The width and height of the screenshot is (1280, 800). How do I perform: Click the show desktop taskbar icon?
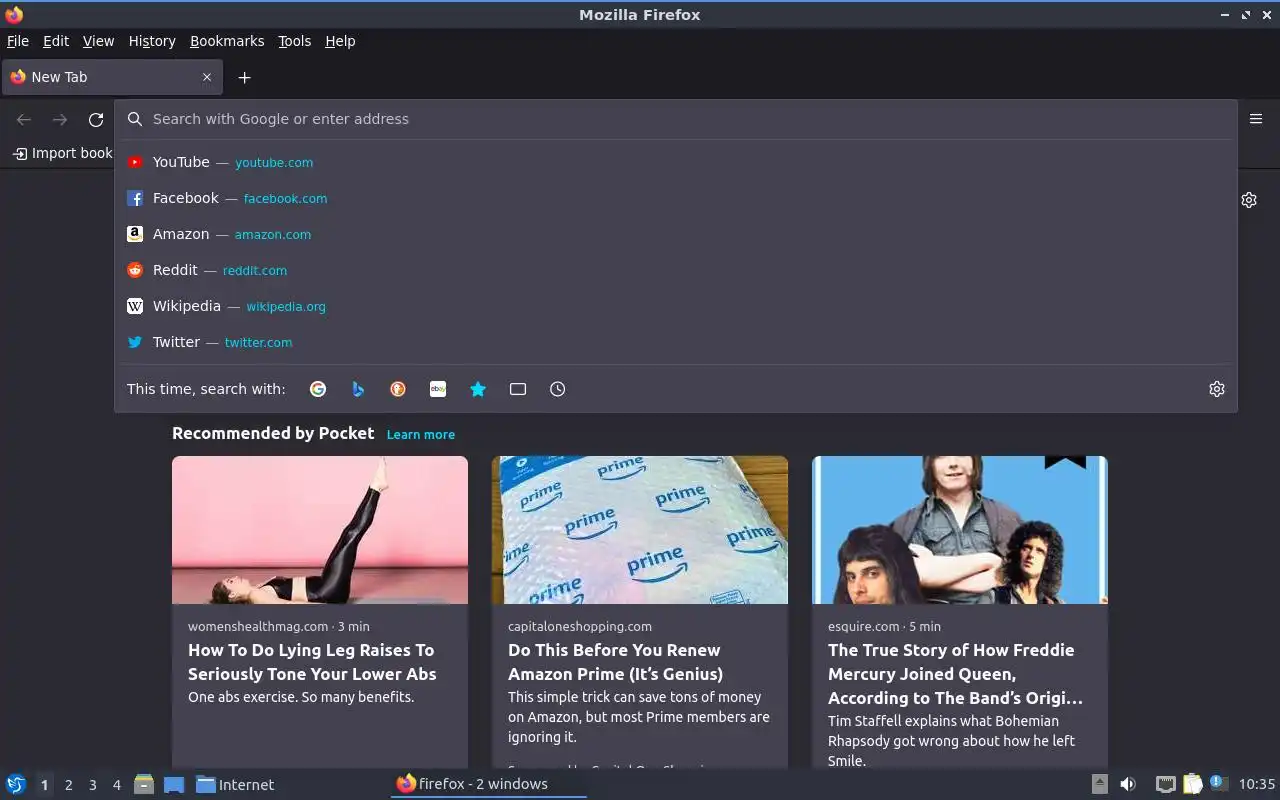(x=174, y=785)
